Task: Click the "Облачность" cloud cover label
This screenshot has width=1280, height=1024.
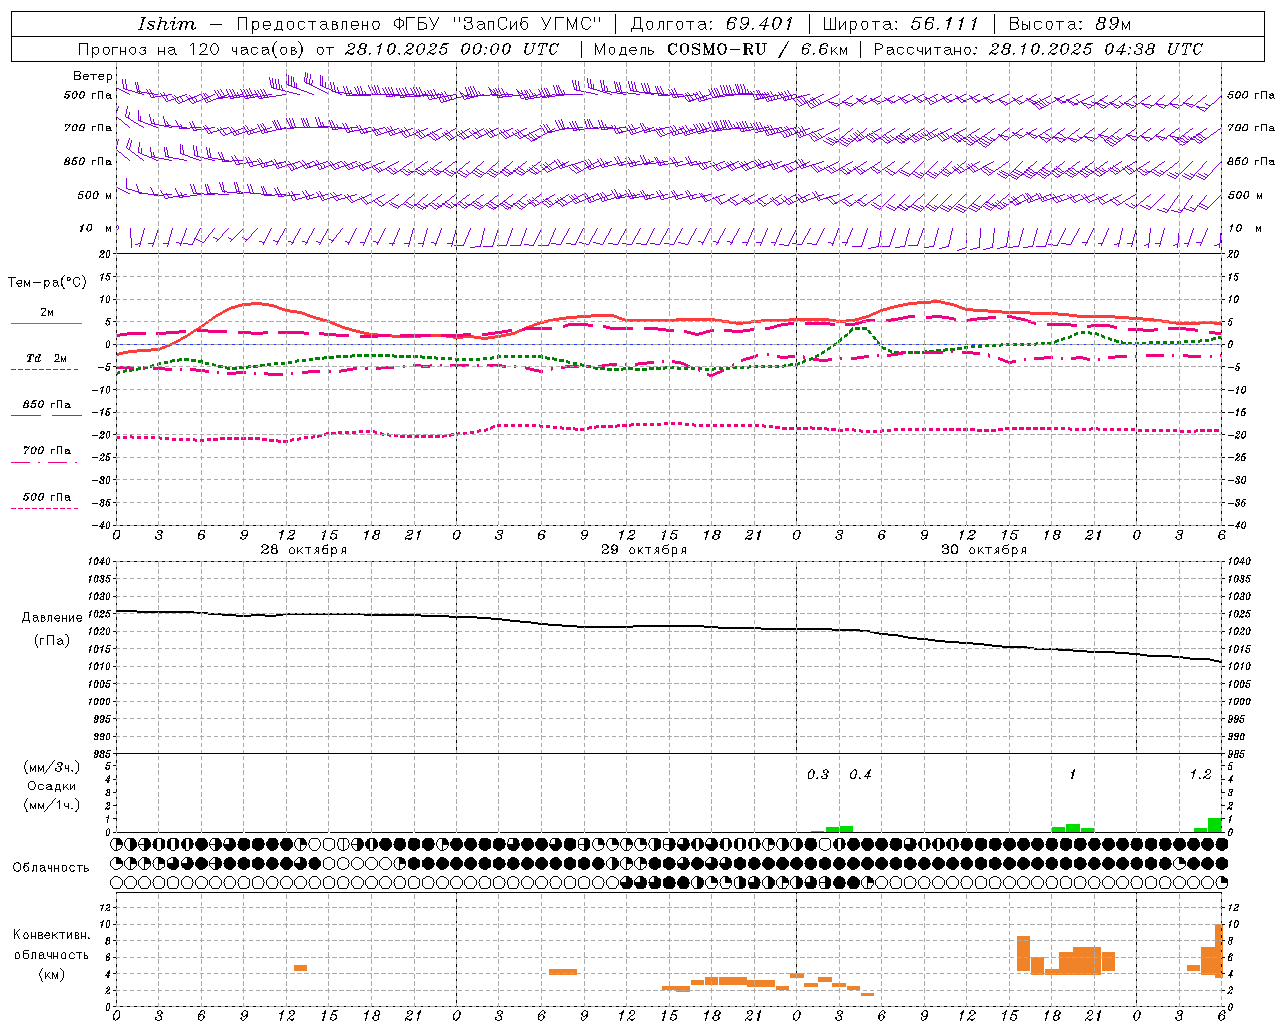Action: point(51,868)
